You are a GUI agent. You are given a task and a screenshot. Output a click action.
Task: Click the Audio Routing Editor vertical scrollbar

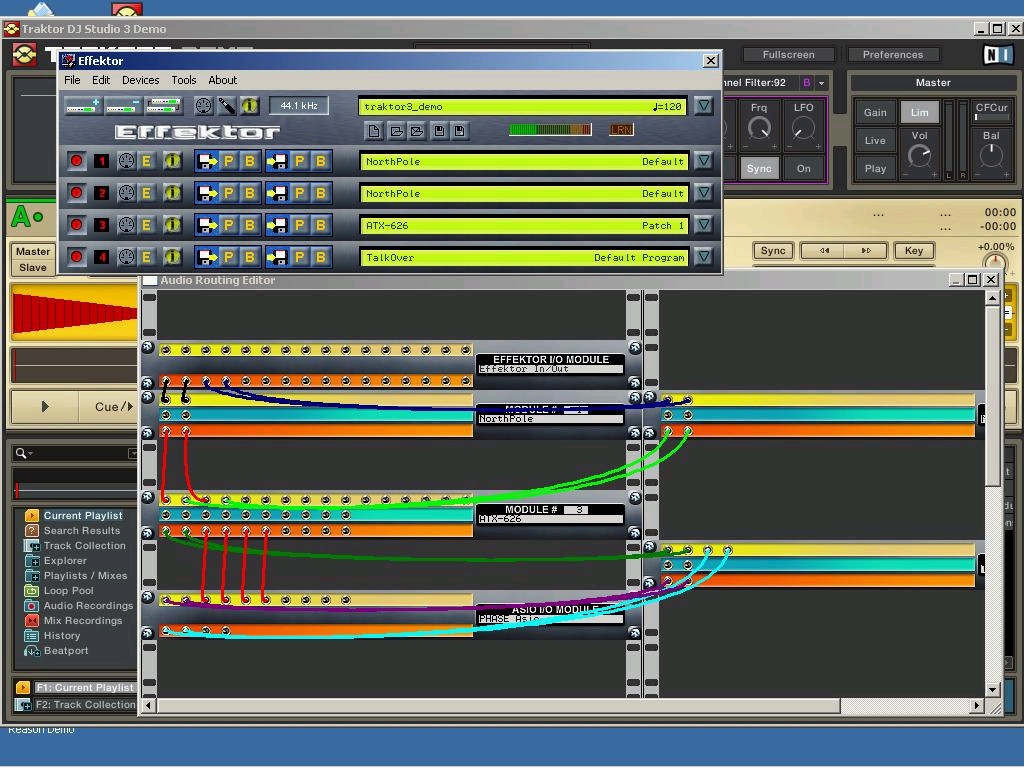pos(992,396)
